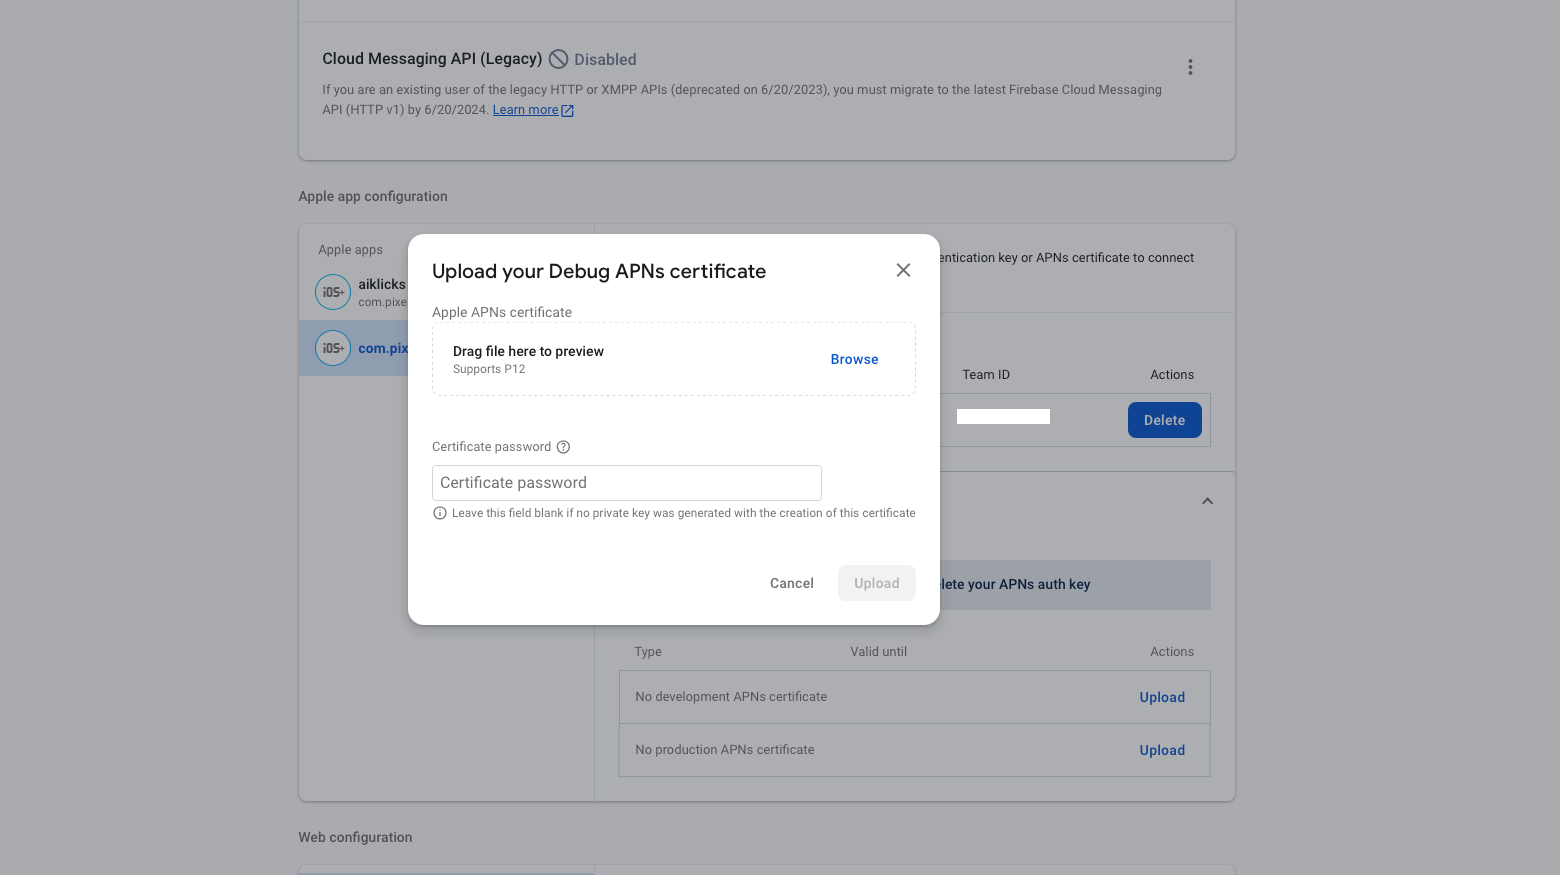Select the com.pix app list entry
This screenshot has height=875, width=1560.
(383, 348)
